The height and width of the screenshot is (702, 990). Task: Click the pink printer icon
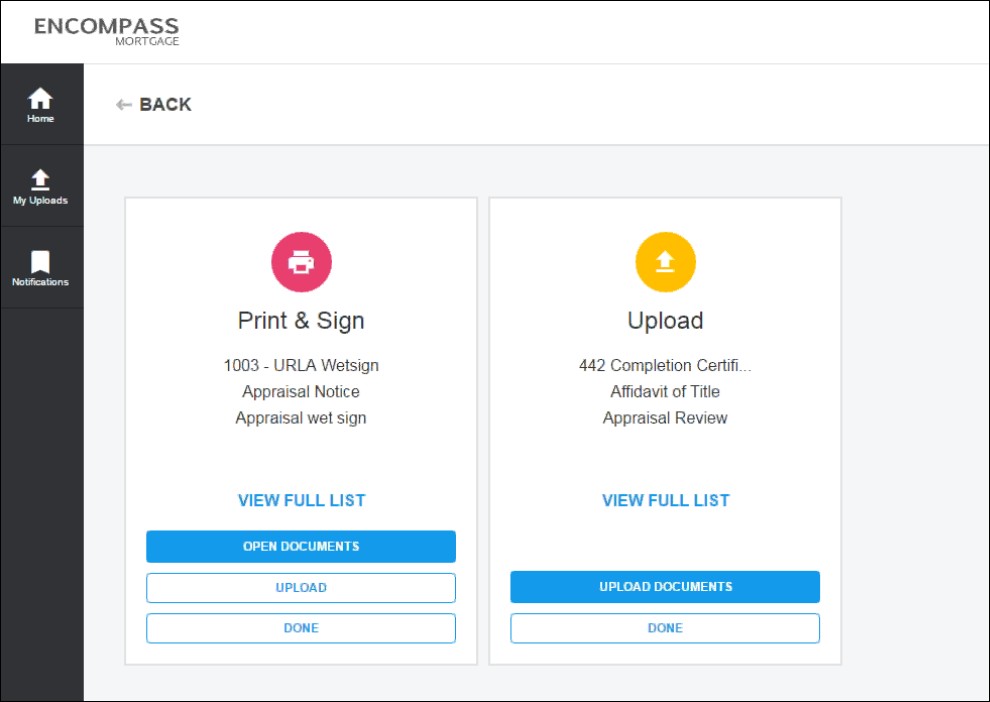(301, 262)
